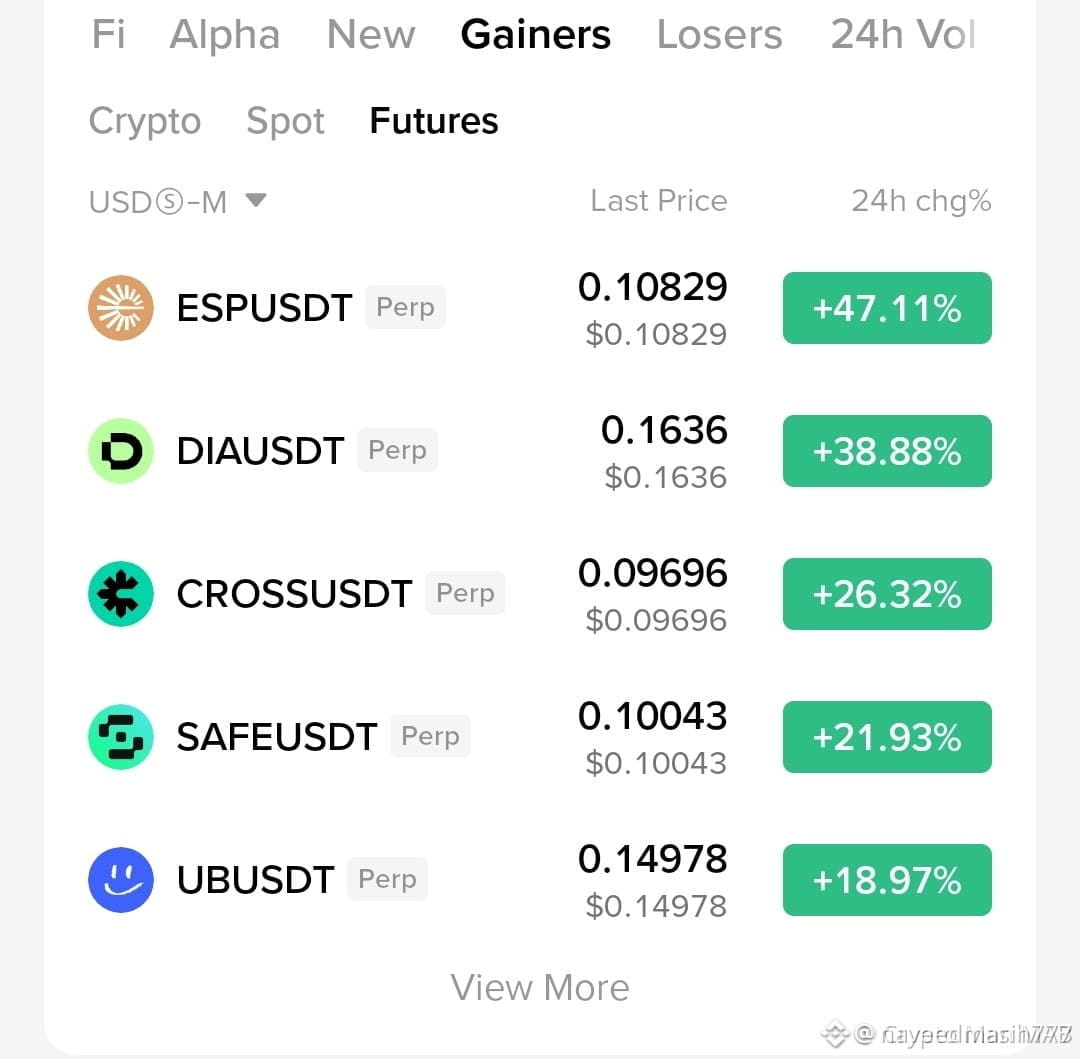The height and width of the screenshot is (1059, 1080).
Task: Click the Binance watermark logo icon
Action: (x=834, y=1033)
